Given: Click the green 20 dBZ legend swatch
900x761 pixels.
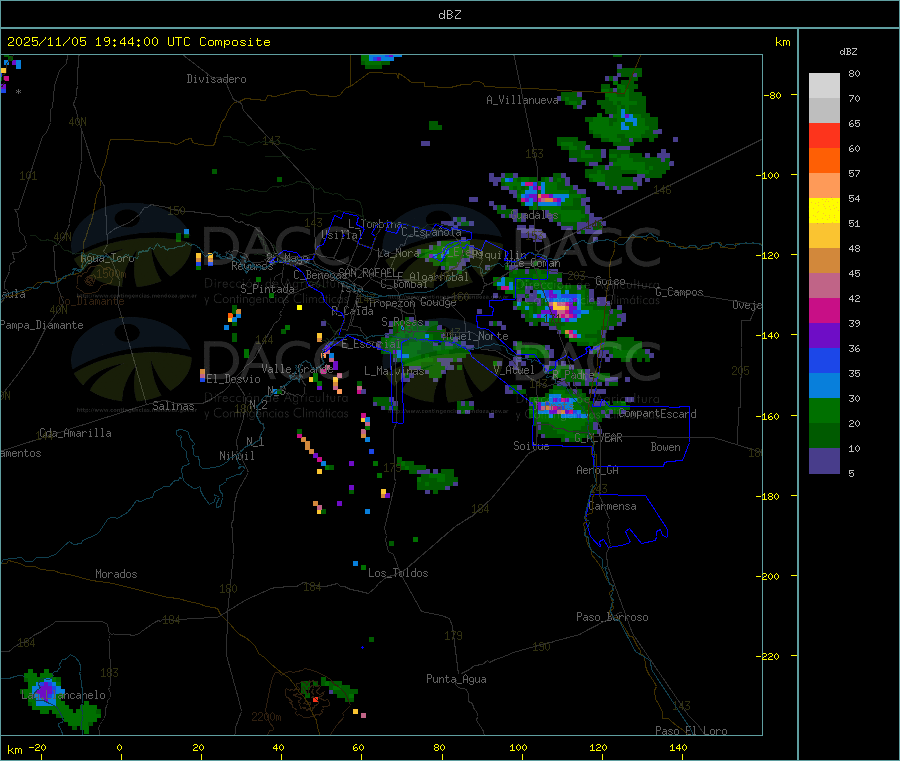Looking at the screenshot, I should pyautogui.click(x=824, y=410).
